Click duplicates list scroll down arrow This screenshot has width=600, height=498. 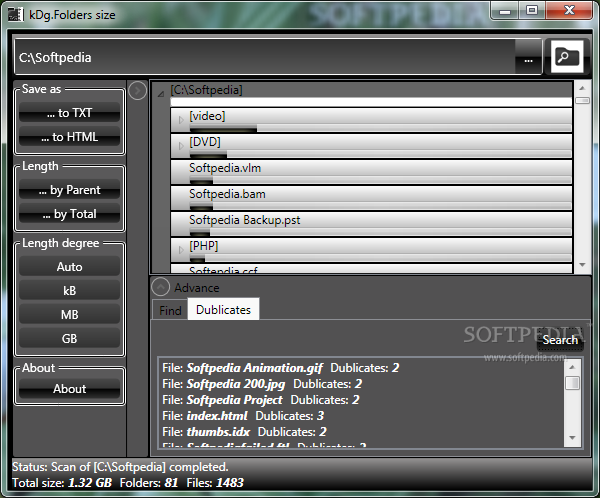(x=572, y=437)
